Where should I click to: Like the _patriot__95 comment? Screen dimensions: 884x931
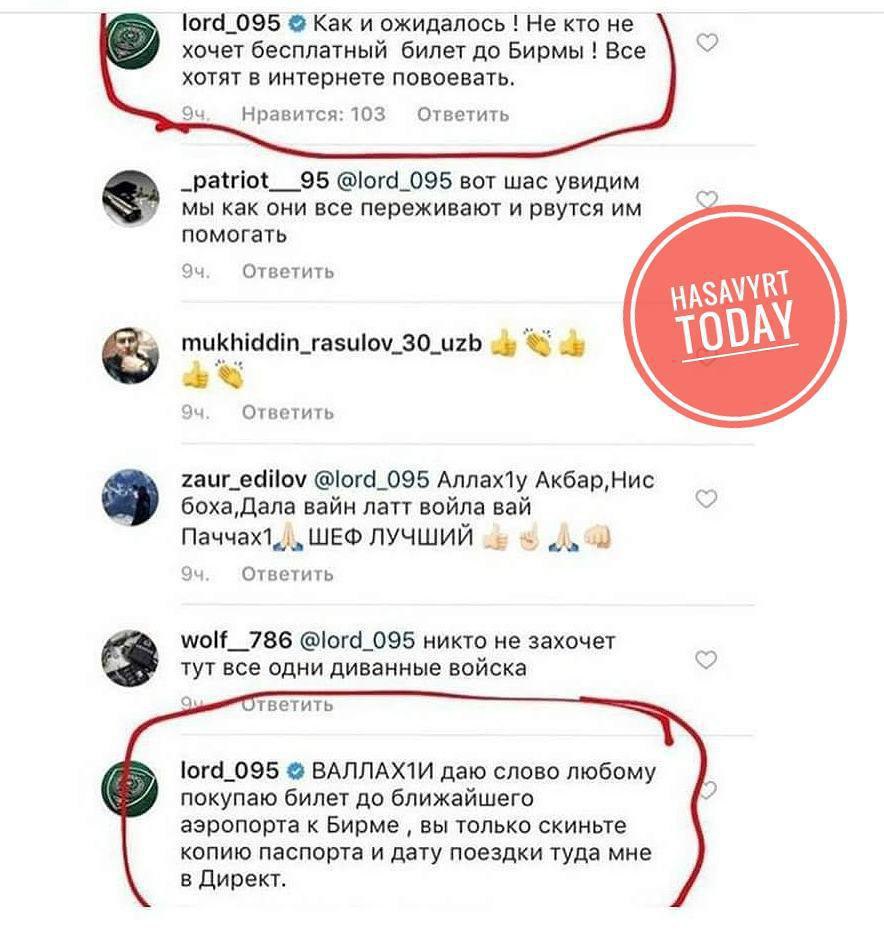coord(706,199)
